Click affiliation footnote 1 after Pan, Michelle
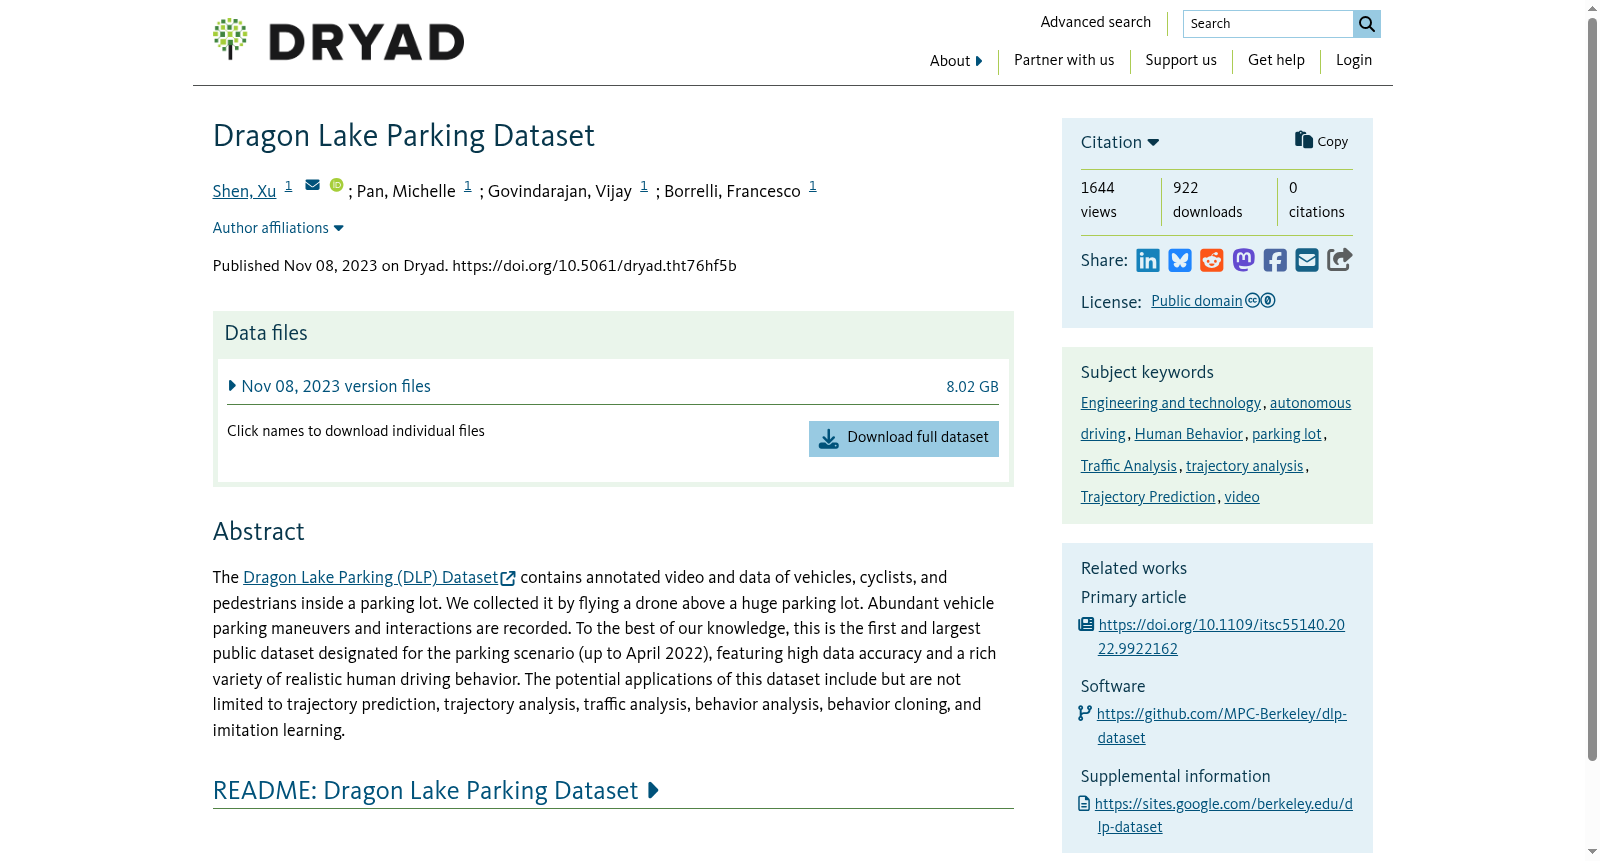This screenshot has width=1600, height=861. 467,186
